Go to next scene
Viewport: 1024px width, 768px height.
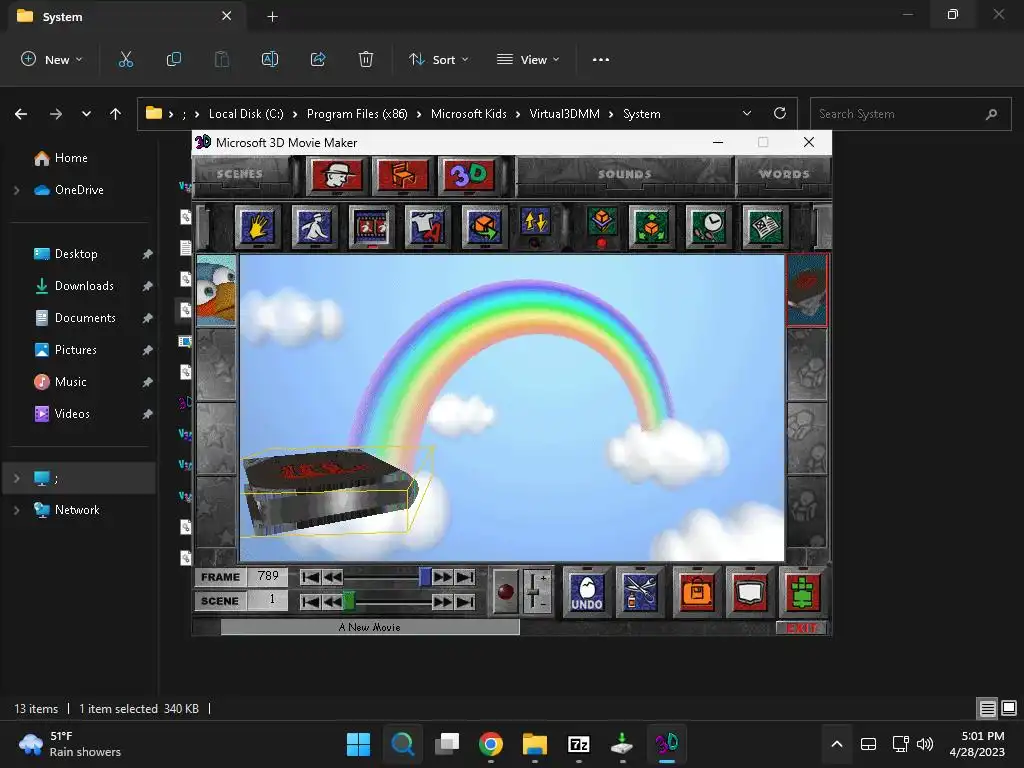443,601
